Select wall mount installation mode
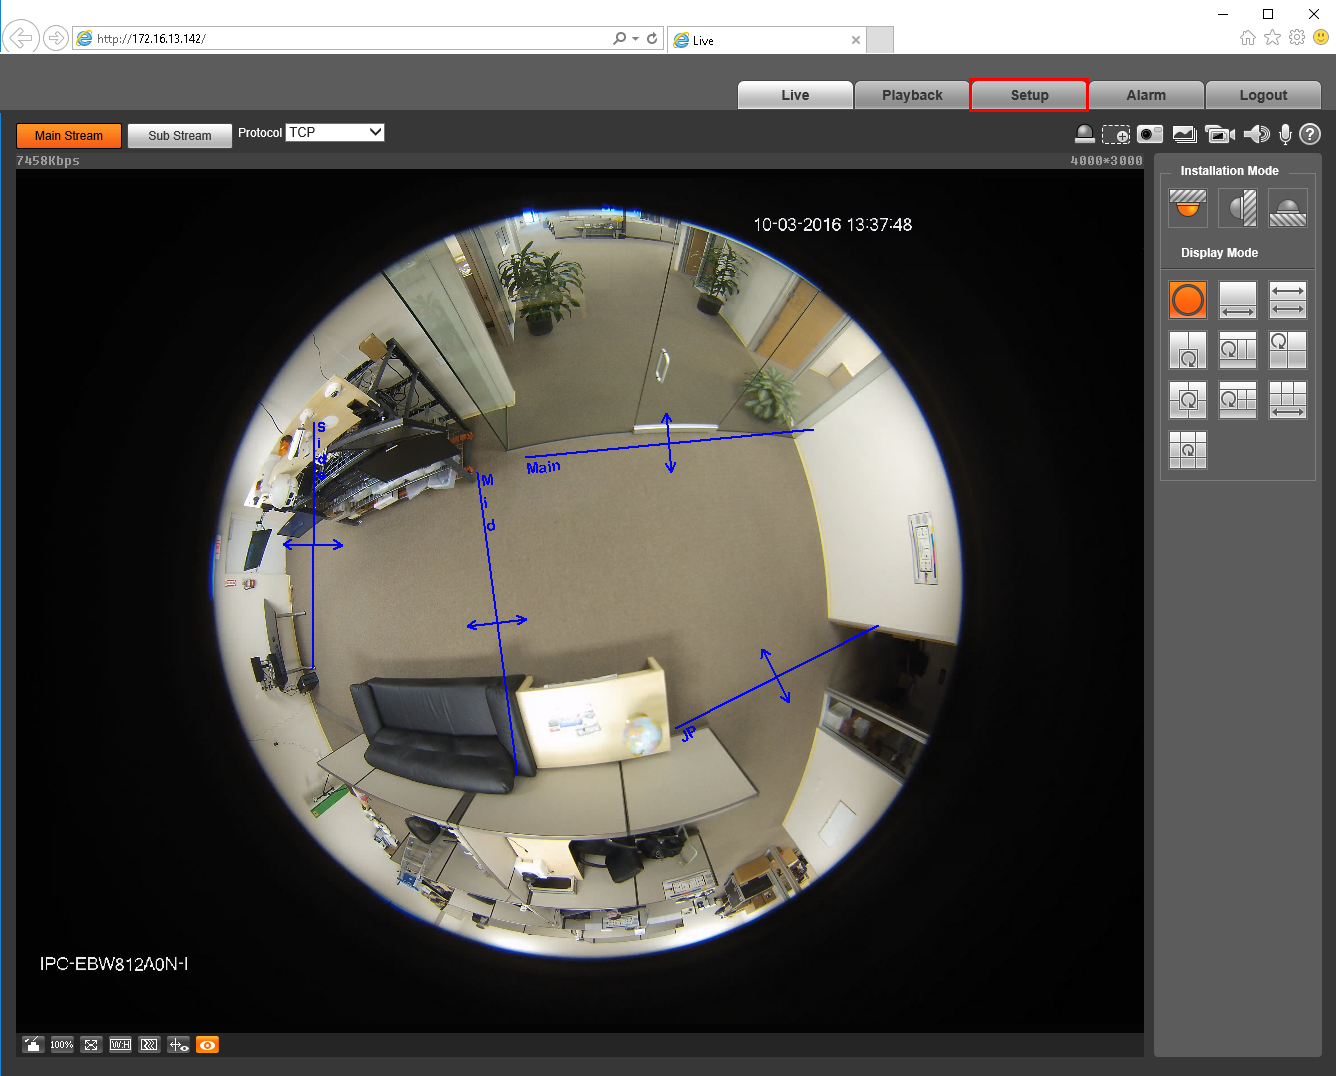Screen dimensions: 1336x1076 tap(1238, 208)
